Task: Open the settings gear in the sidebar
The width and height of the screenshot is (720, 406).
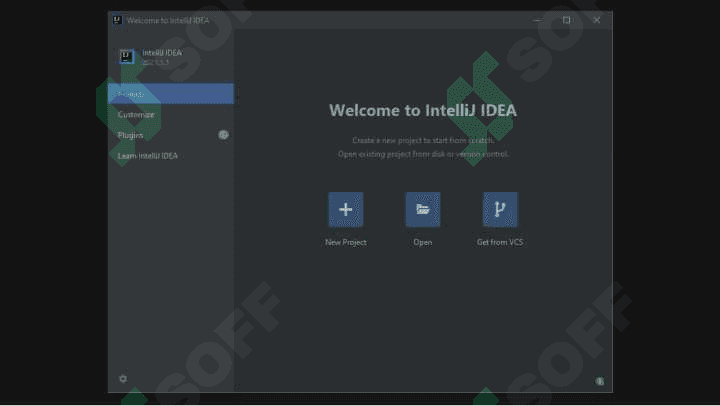Action: pos(123,379)
